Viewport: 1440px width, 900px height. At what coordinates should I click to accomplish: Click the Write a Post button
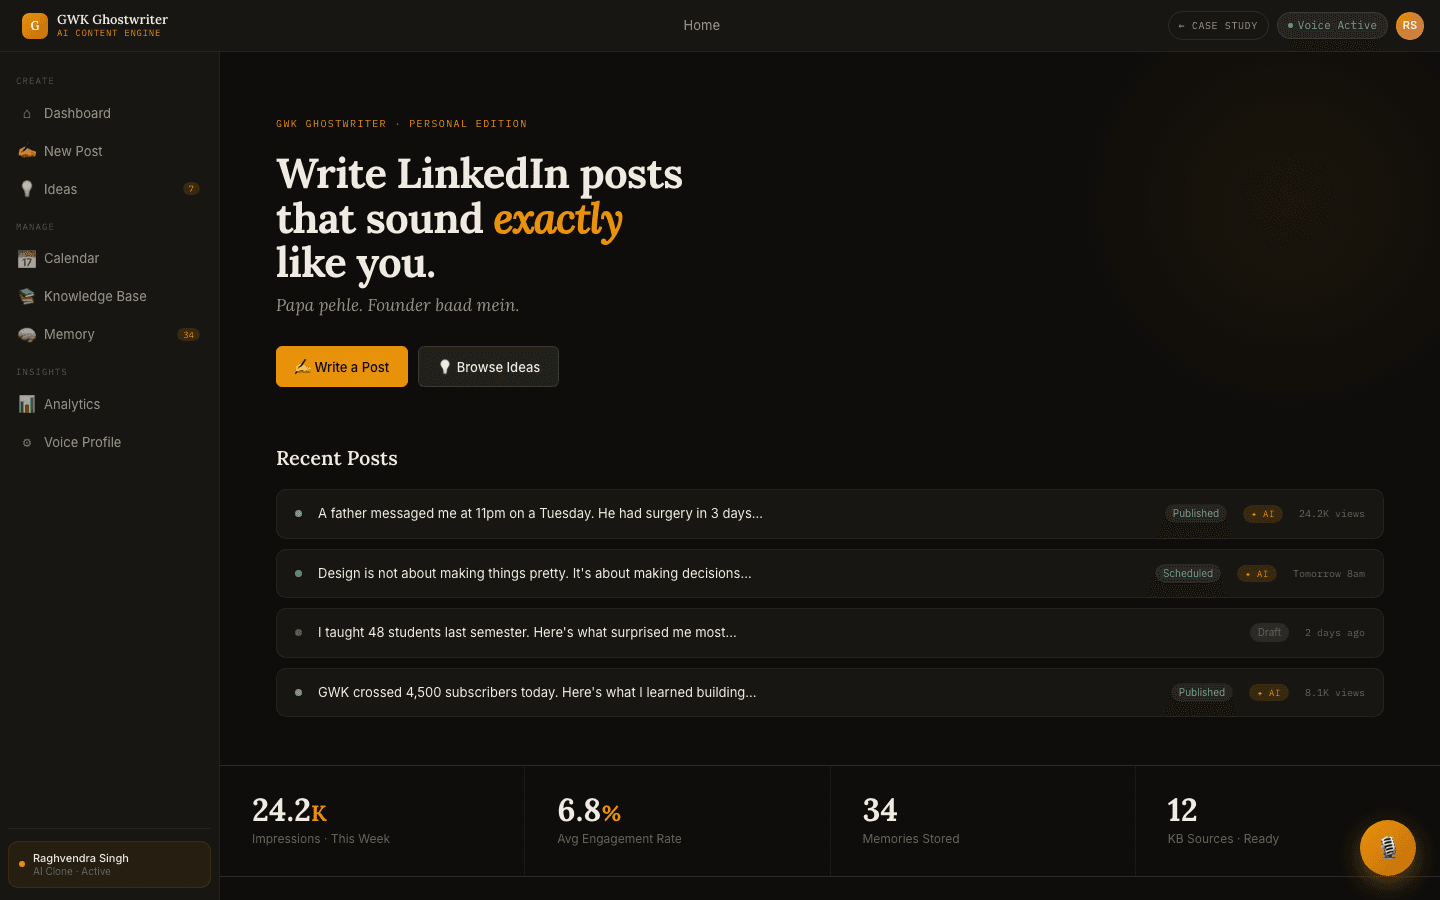(x=342, y=367)
